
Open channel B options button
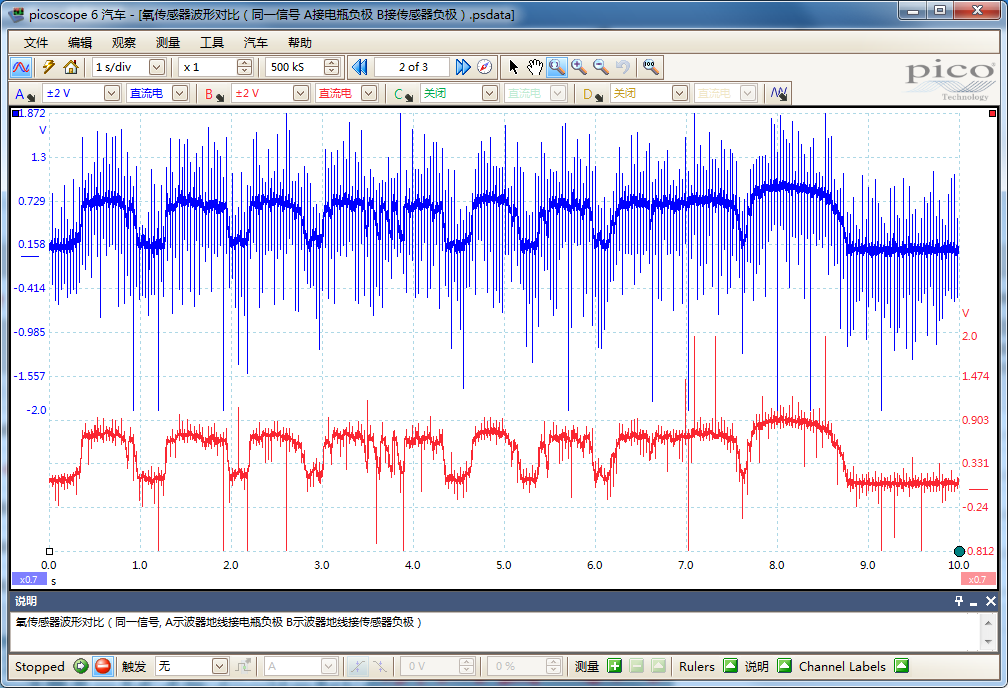tap(213, 94)
